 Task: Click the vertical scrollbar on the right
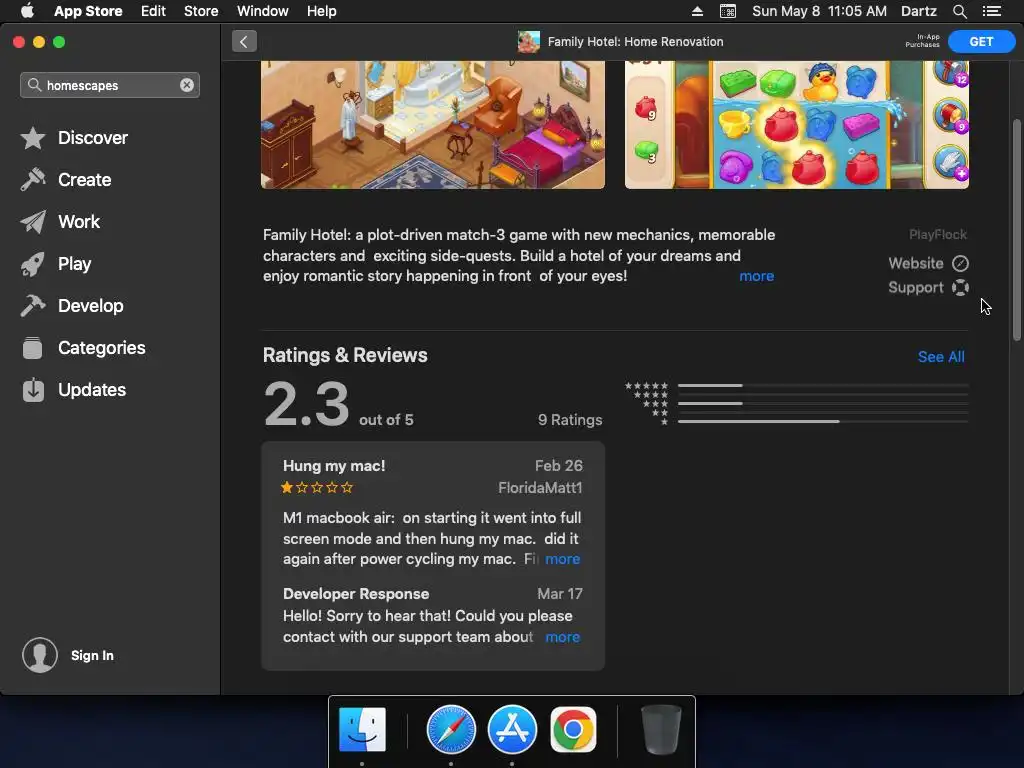1016,230
